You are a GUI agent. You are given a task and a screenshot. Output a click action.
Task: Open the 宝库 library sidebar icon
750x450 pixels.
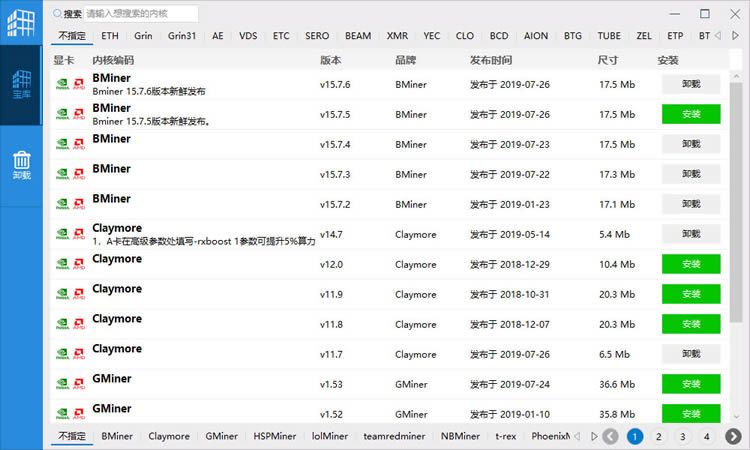click(22, 85)
